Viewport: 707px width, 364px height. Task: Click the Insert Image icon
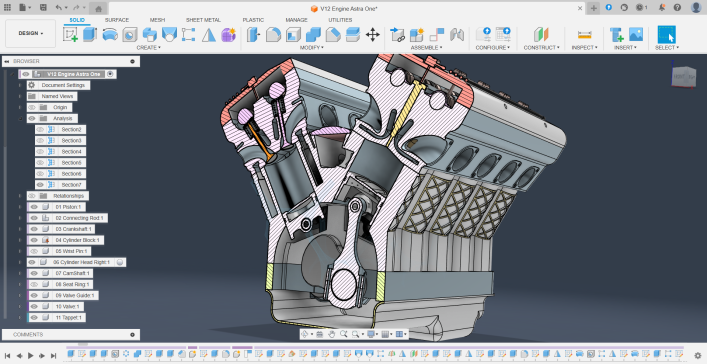click(x=636, y=34)
